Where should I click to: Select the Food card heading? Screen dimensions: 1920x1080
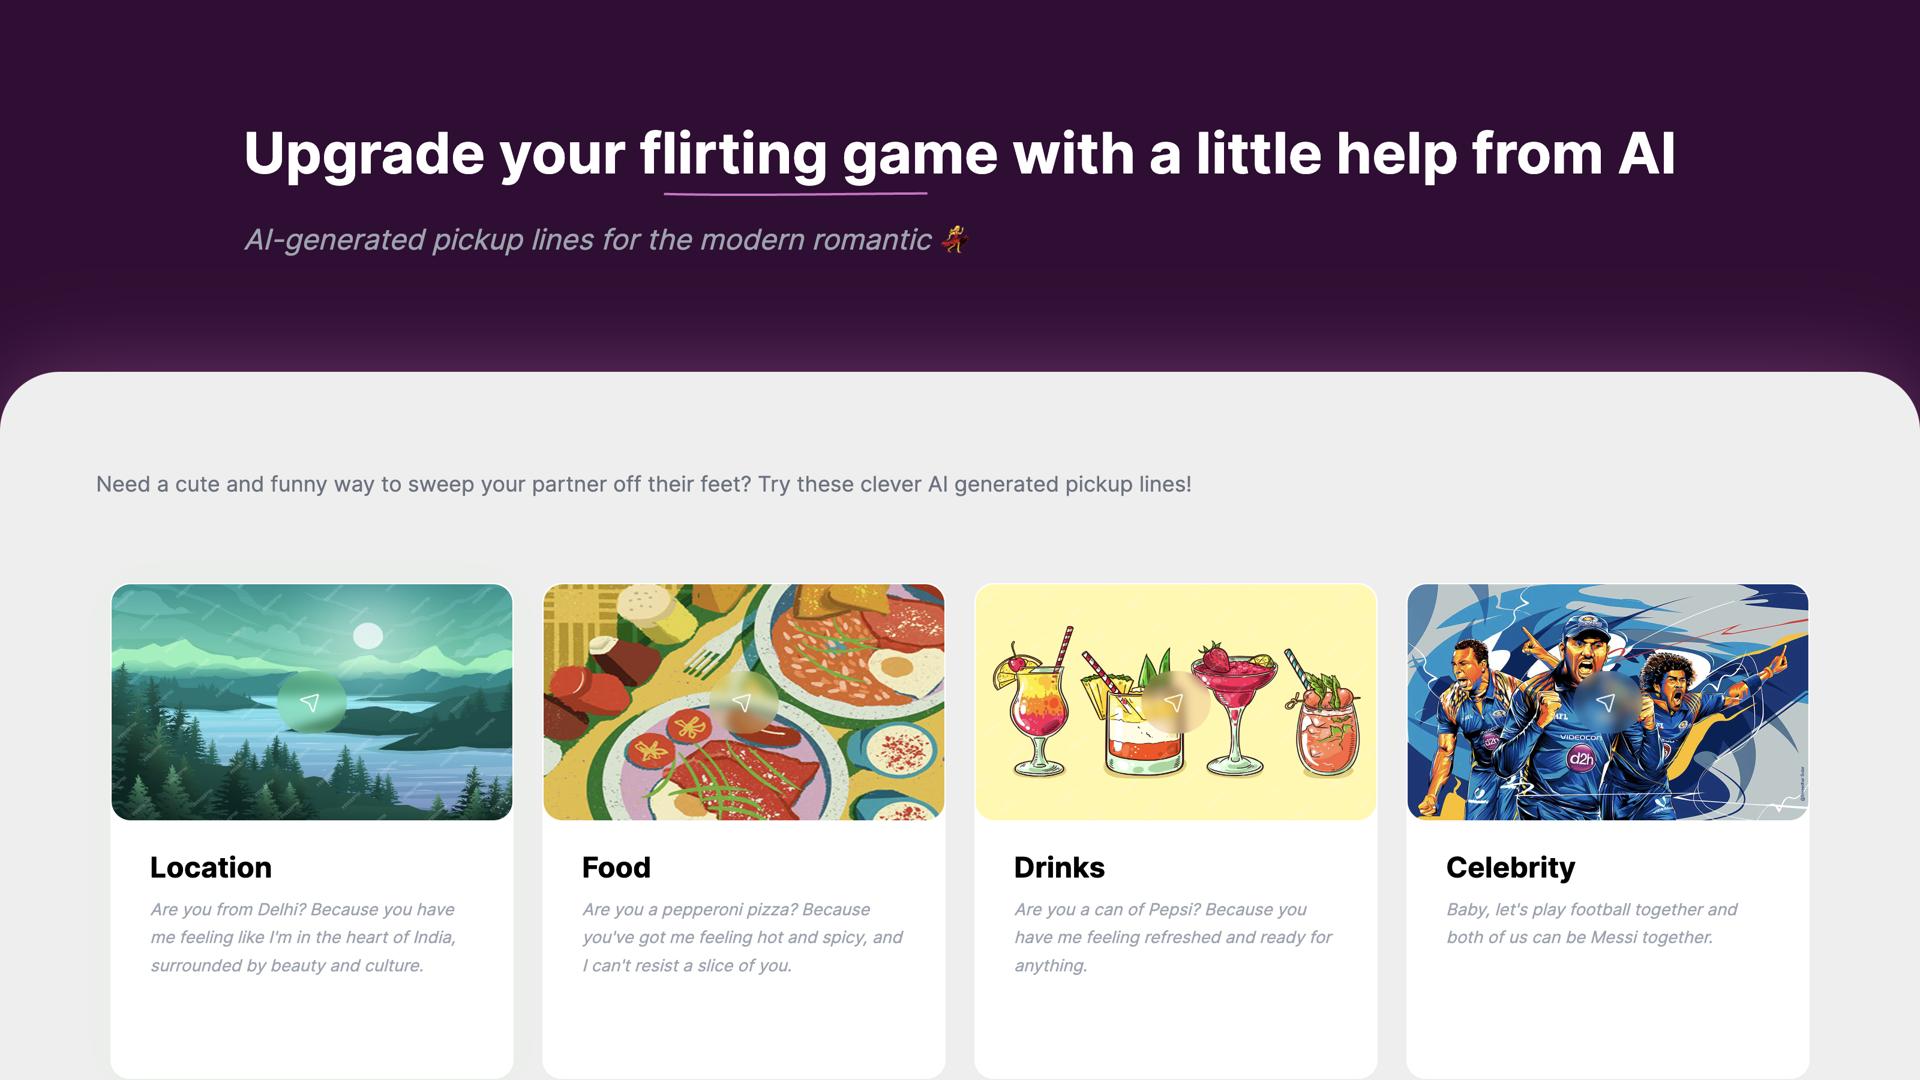(x=615, y=868)
